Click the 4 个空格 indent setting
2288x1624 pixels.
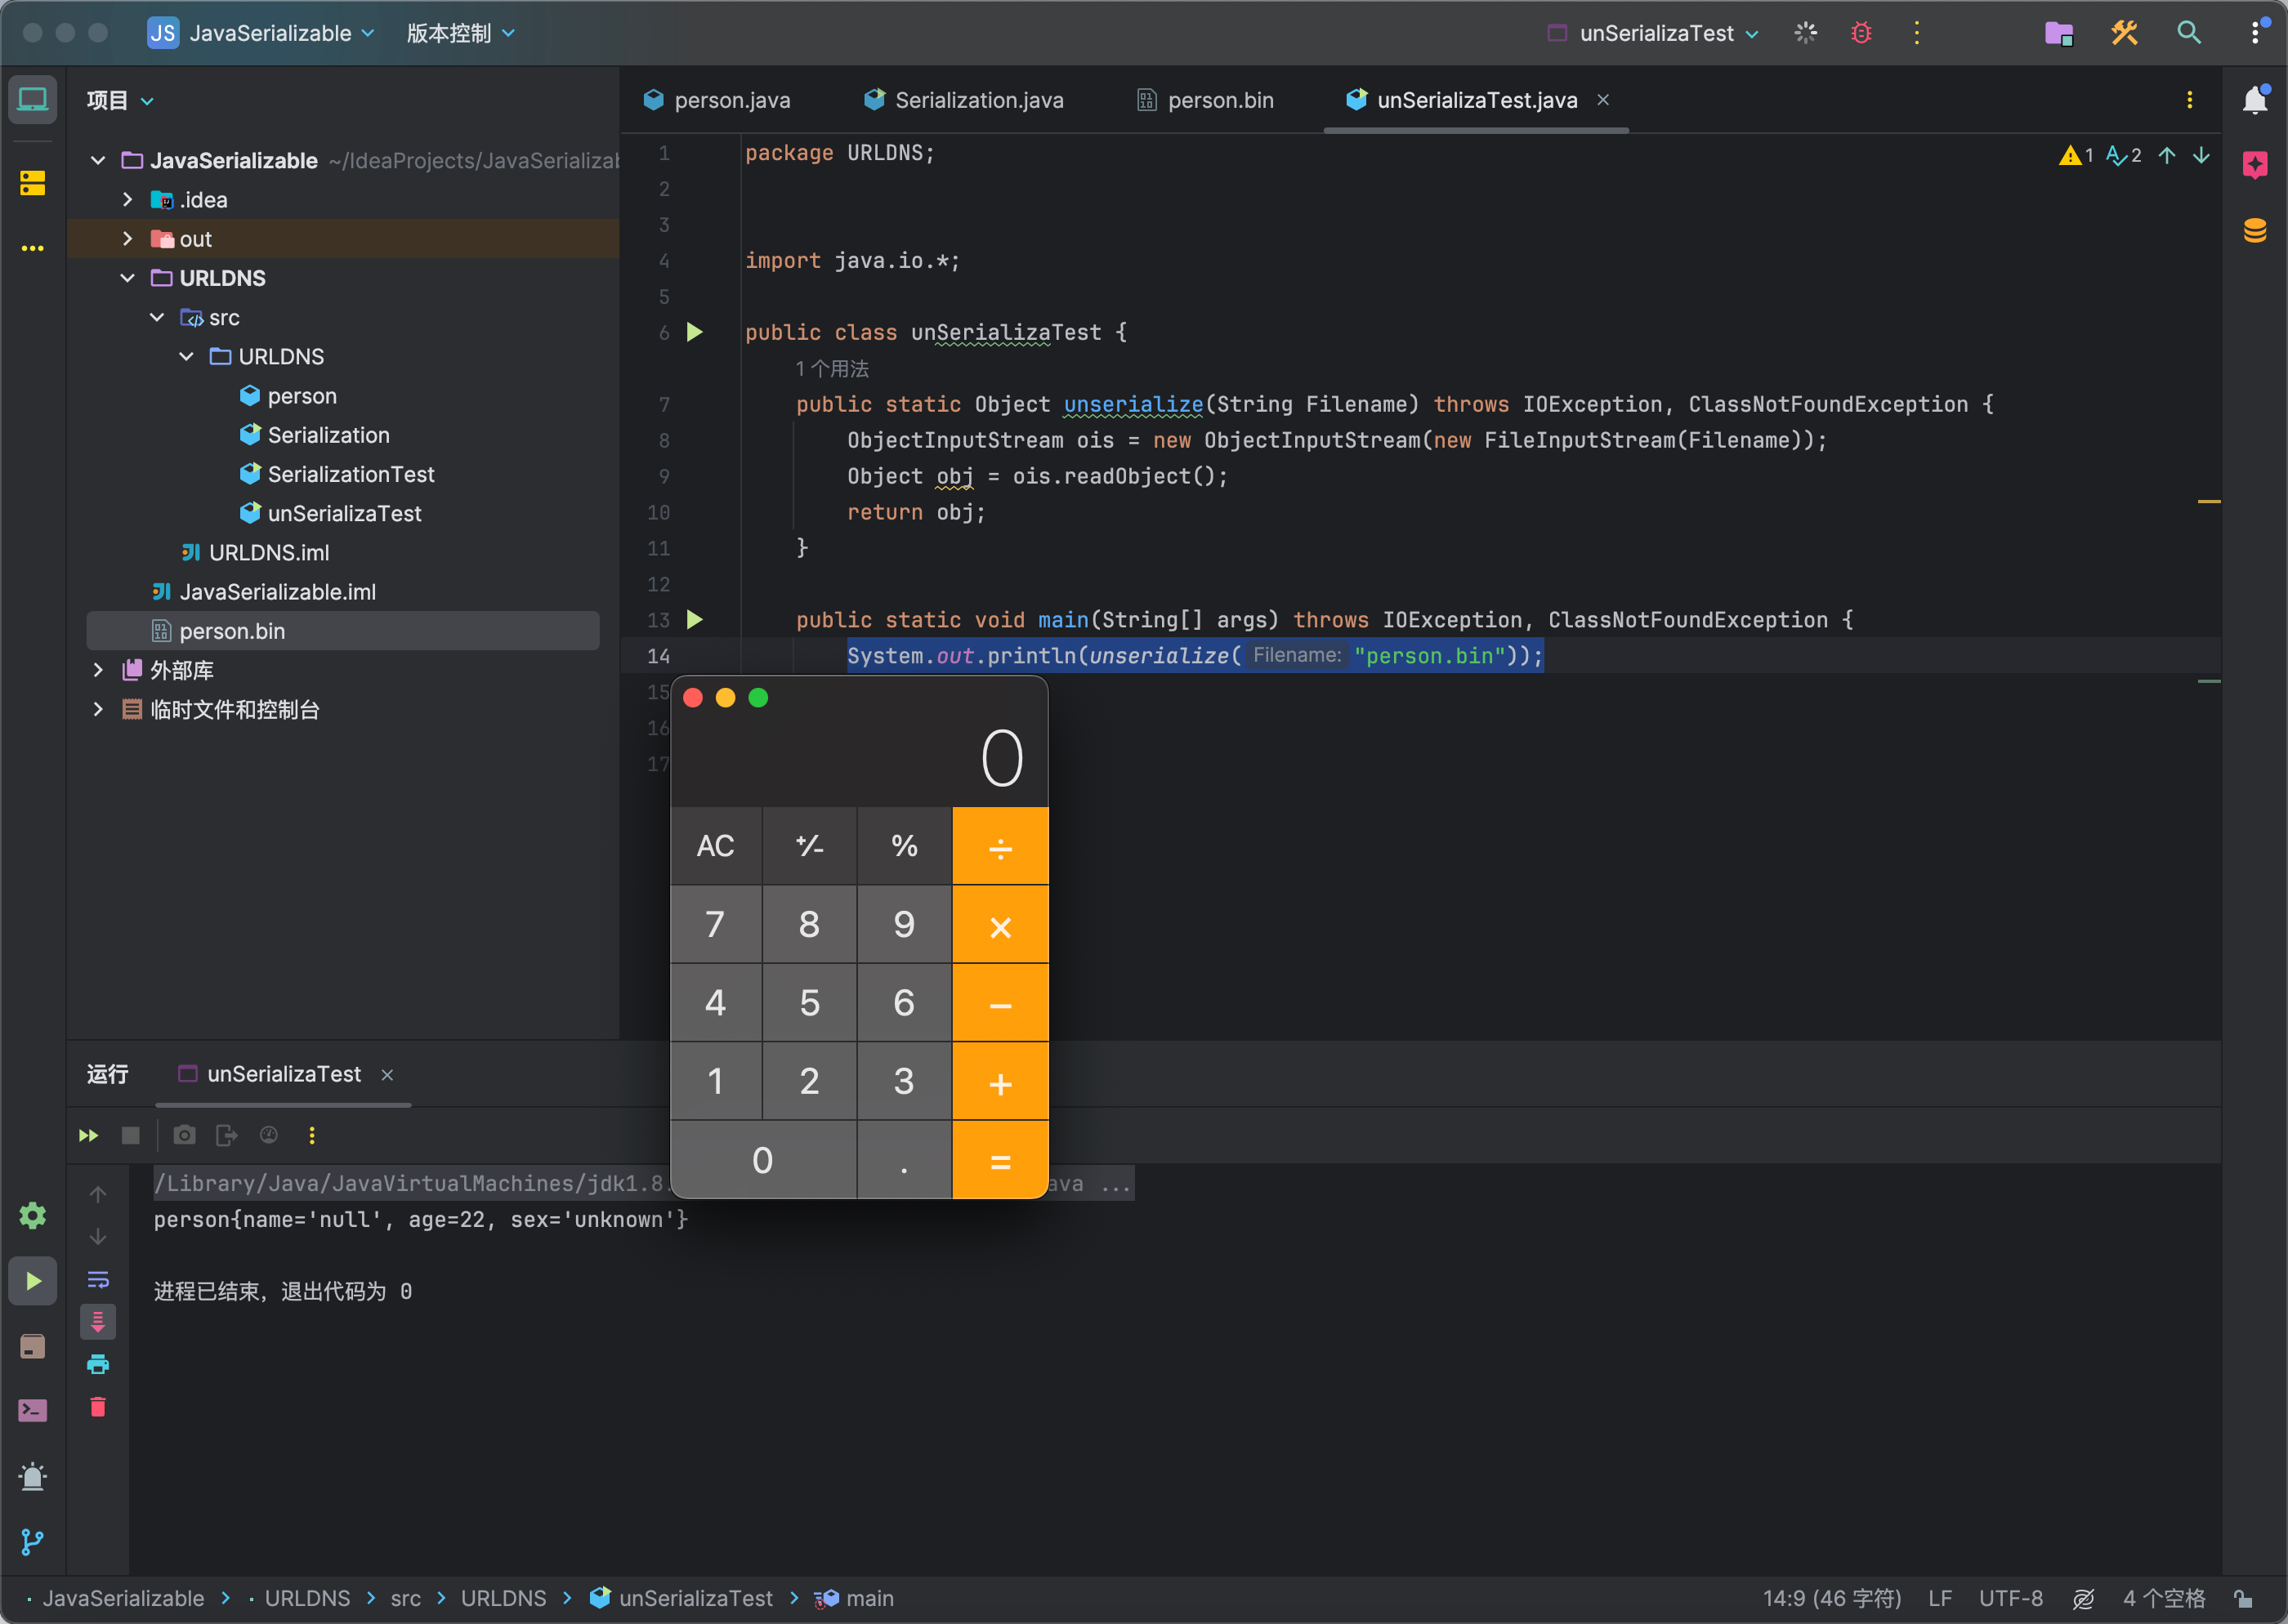2164,1598
